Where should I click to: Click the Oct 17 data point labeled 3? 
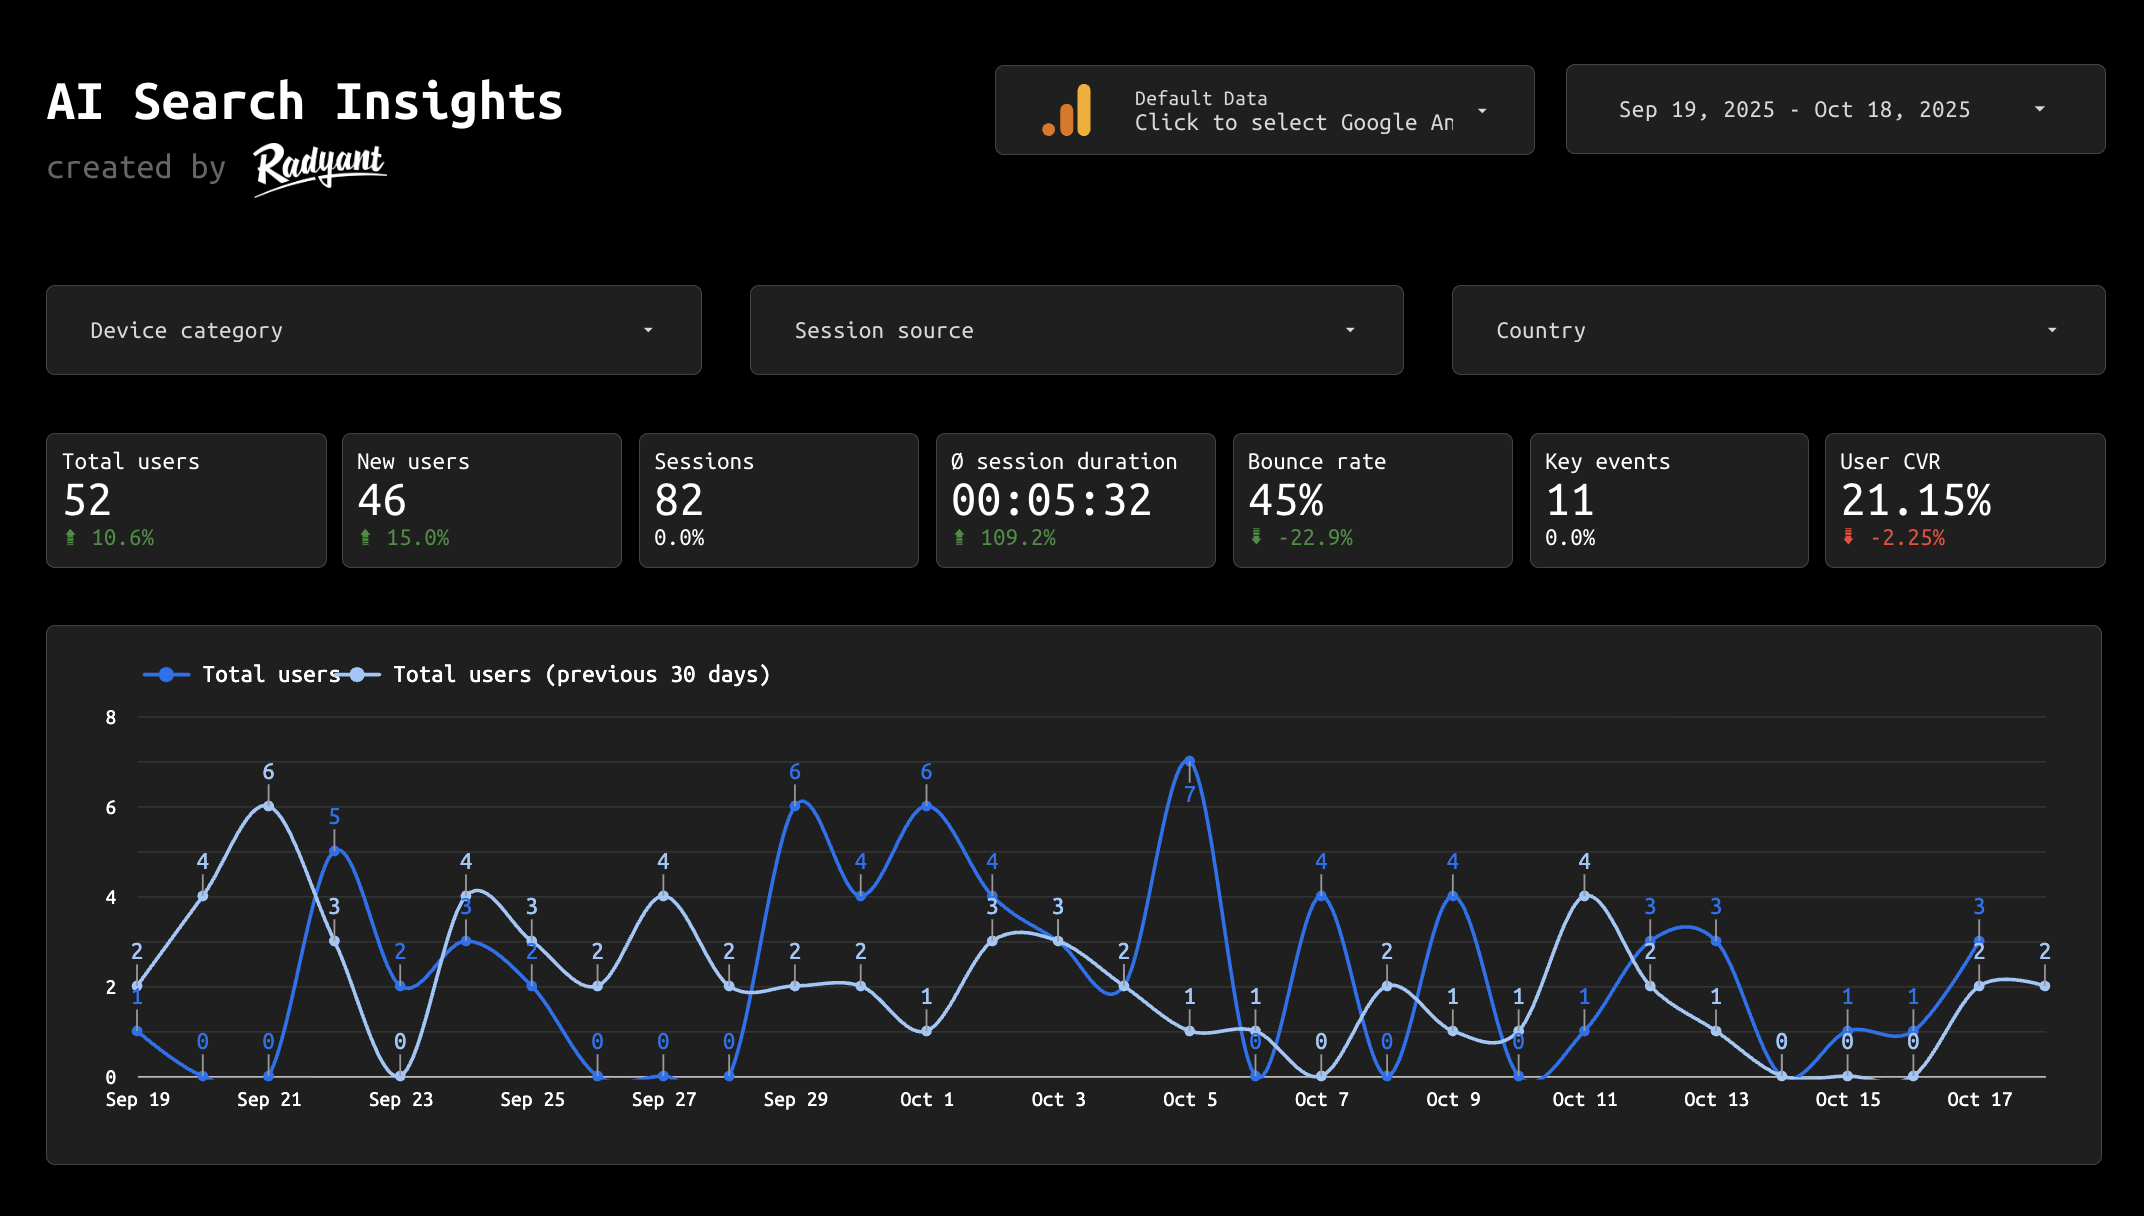pos(1979,941)
